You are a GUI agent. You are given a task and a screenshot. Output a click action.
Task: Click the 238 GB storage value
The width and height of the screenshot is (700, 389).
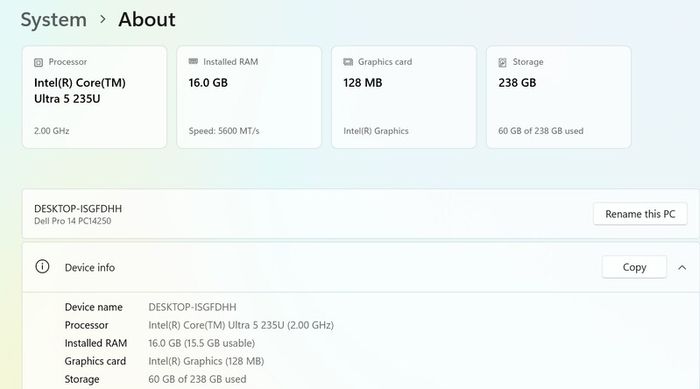coord(517,83)
